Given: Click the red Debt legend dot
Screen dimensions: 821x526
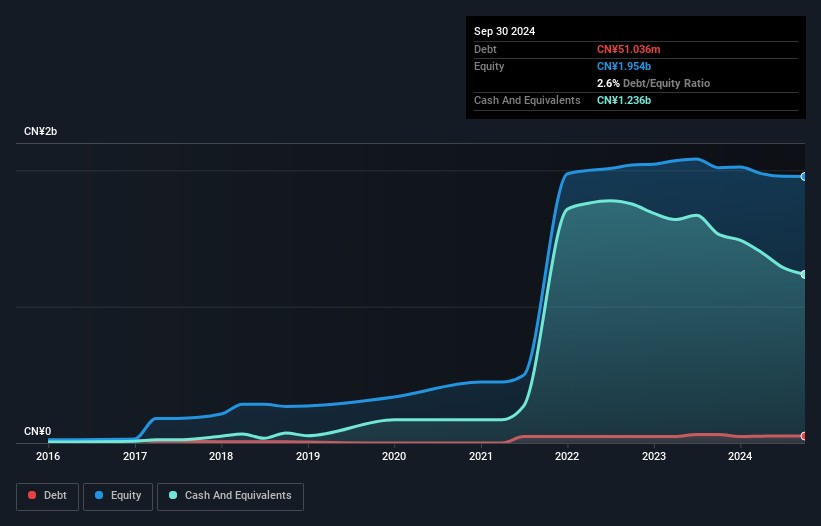Looking at the screenshot, I should [x=32, y=495].
